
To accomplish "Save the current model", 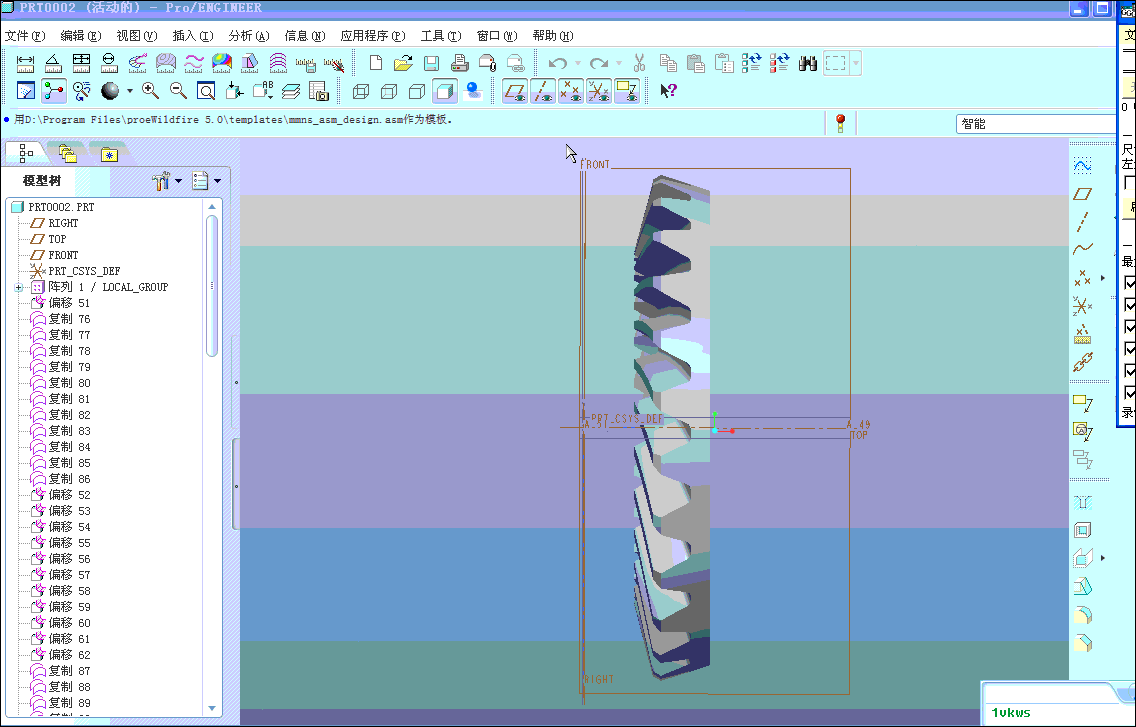I will [x=432, y=63].
